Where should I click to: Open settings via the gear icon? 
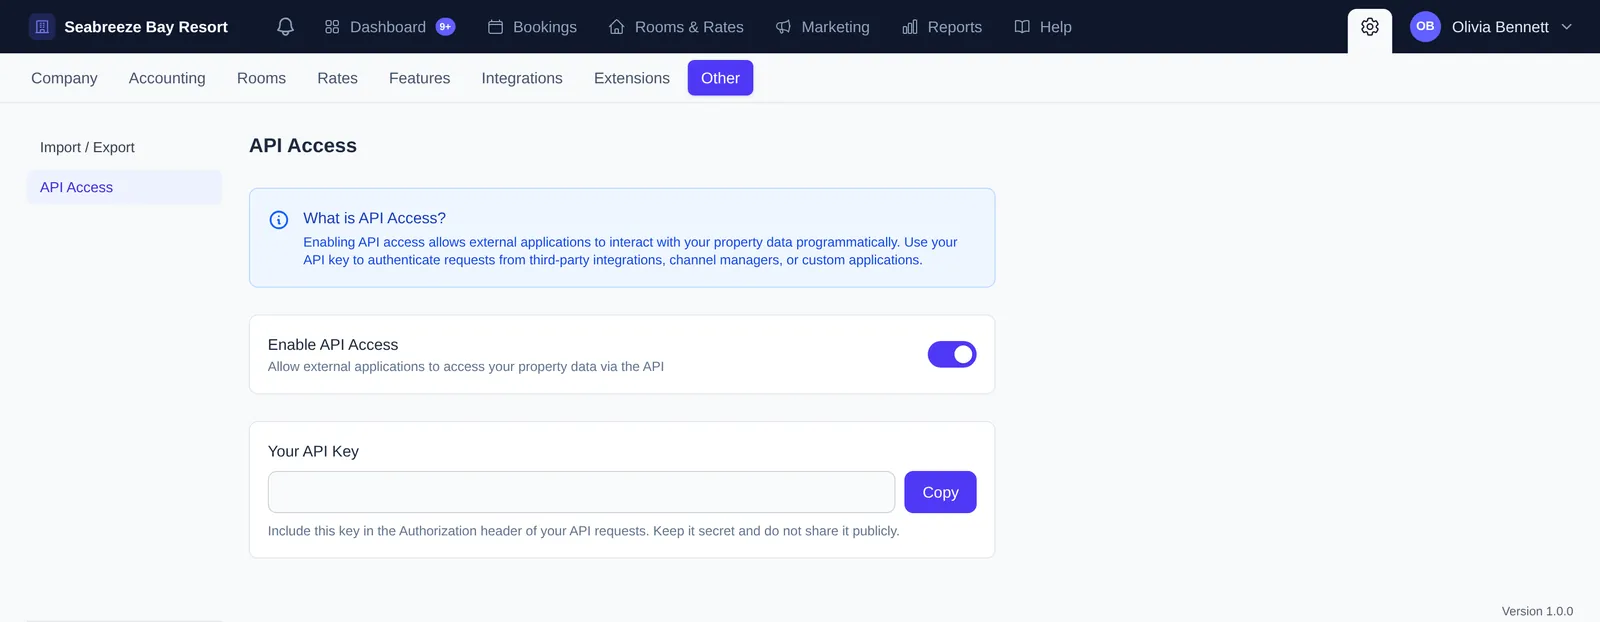(x=1370, y=27)
